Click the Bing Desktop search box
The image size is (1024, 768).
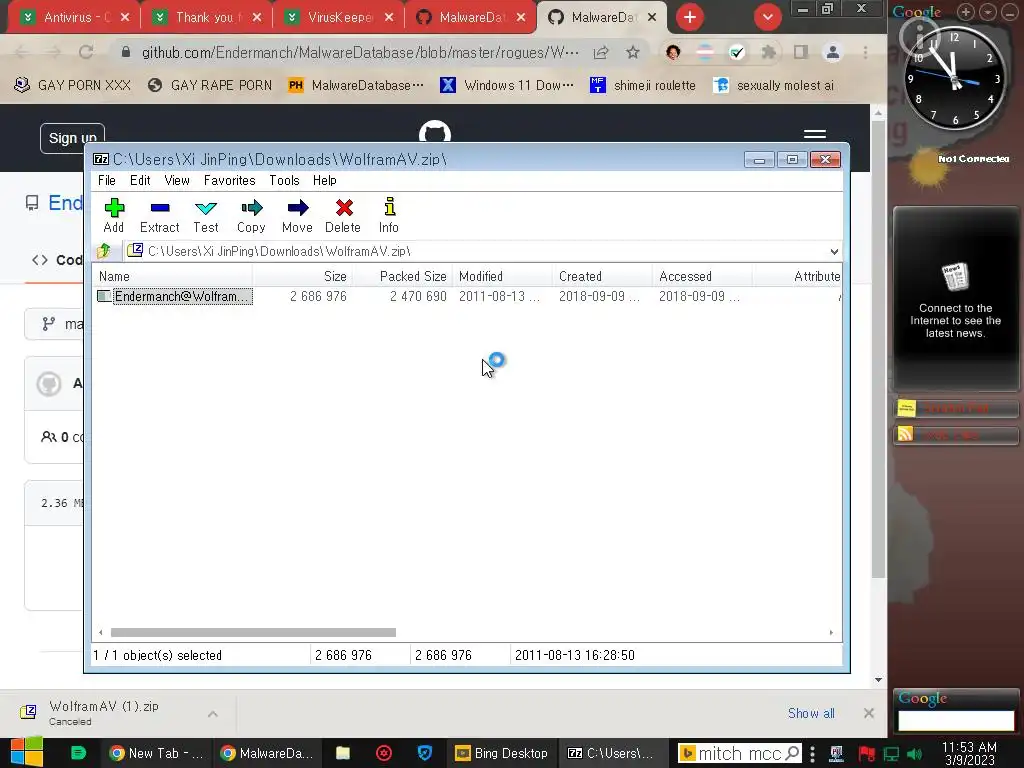(x=739, y=753)
